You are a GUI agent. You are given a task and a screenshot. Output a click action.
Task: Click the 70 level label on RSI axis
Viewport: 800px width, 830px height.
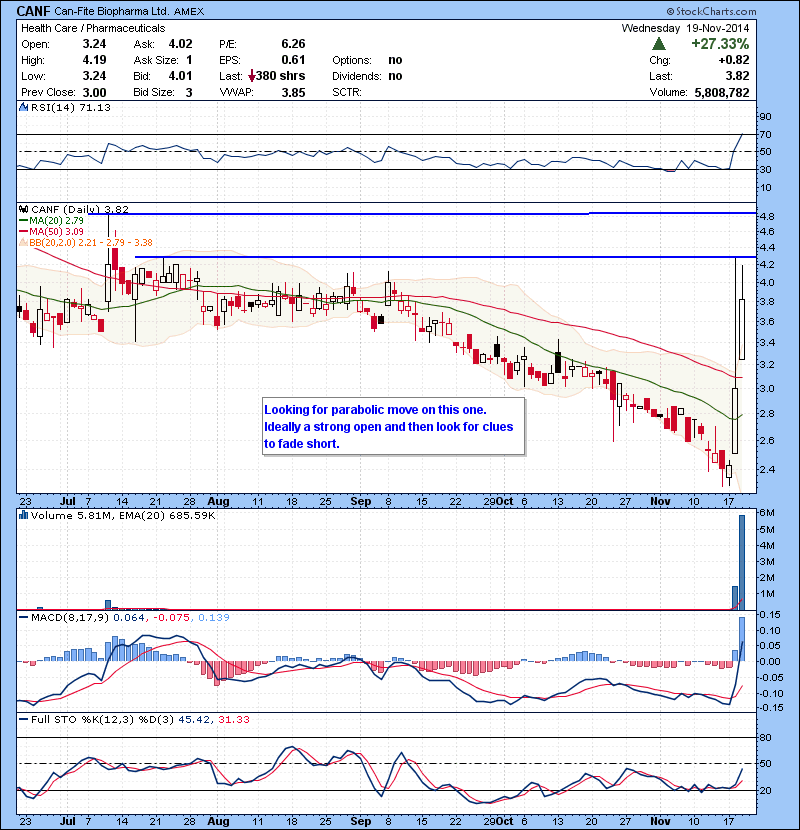tap(765, 134)
